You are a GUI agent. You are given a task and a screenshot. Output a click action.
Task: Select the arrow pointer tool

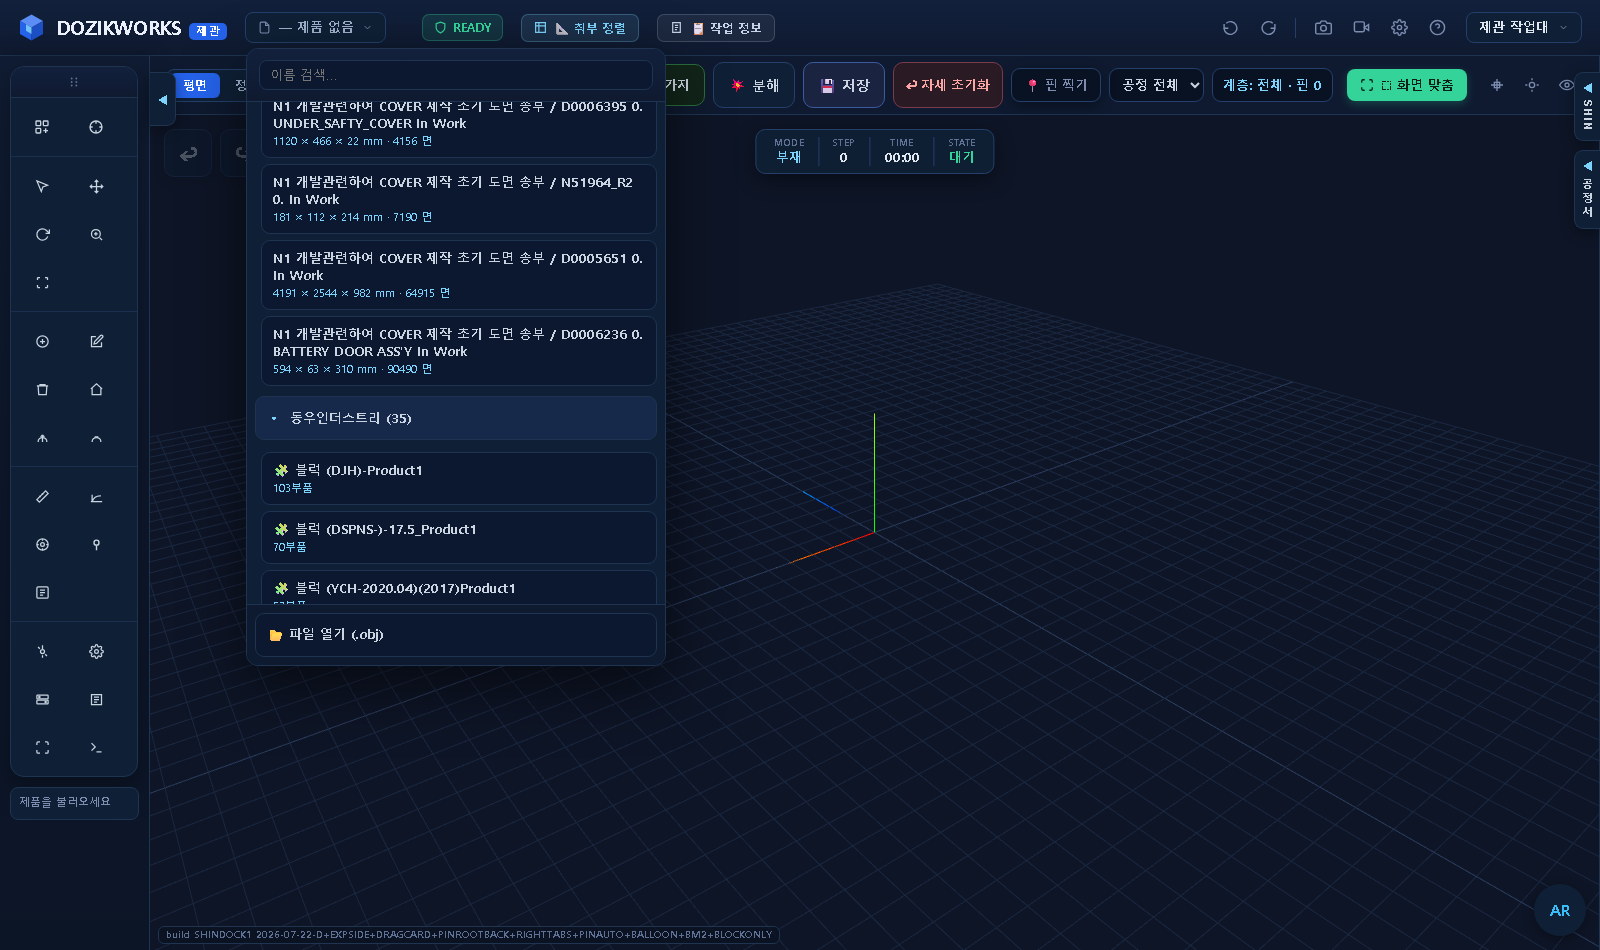[42, 187]
